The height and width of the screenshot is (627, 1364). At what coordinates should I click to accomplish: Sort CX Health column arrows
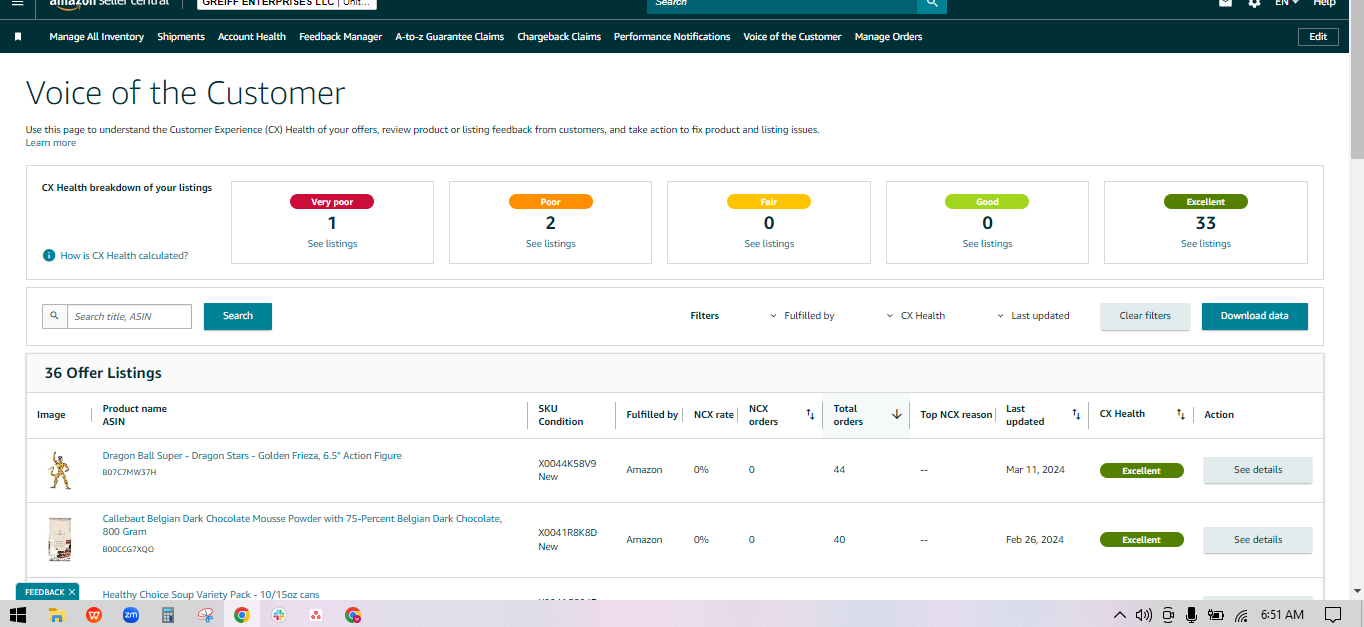(1180, 414)
